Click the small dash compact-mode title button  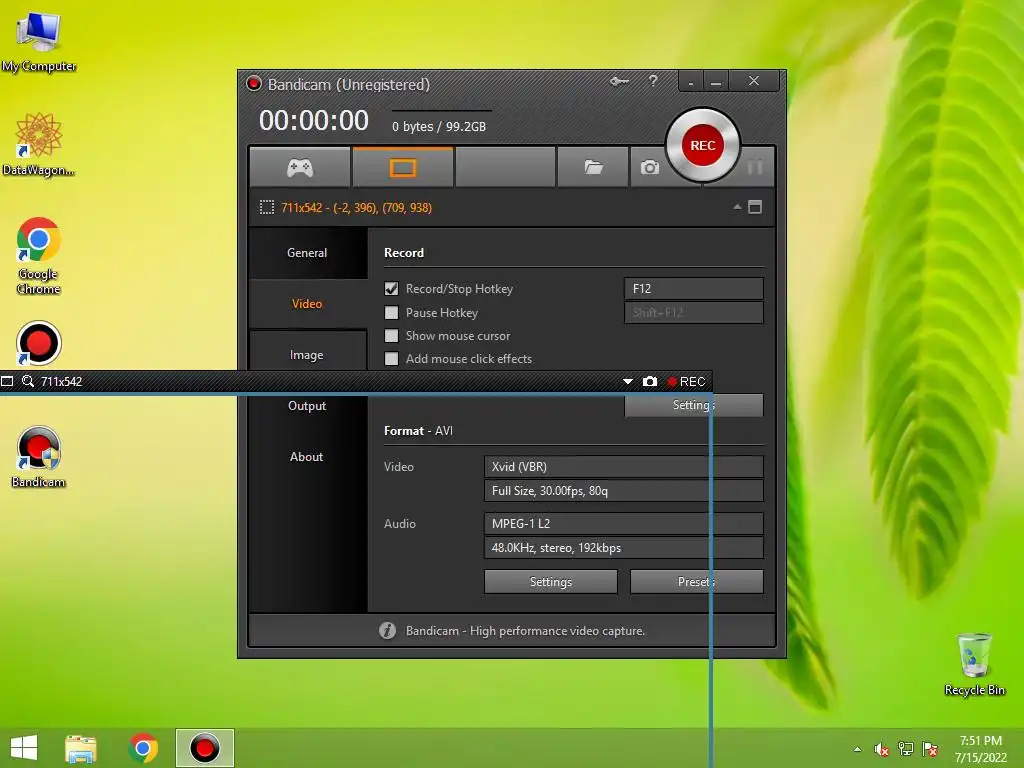click(x=690, y=82)
